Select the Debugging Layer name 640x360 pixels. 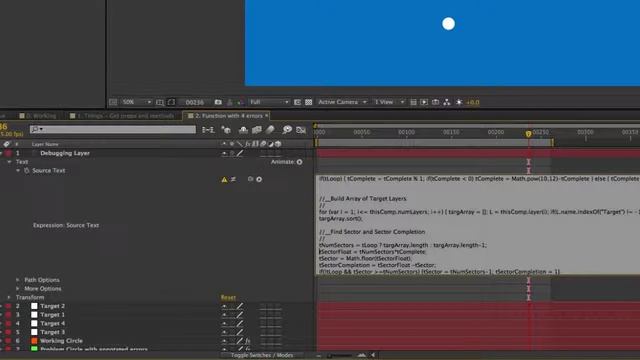point(65,153)
